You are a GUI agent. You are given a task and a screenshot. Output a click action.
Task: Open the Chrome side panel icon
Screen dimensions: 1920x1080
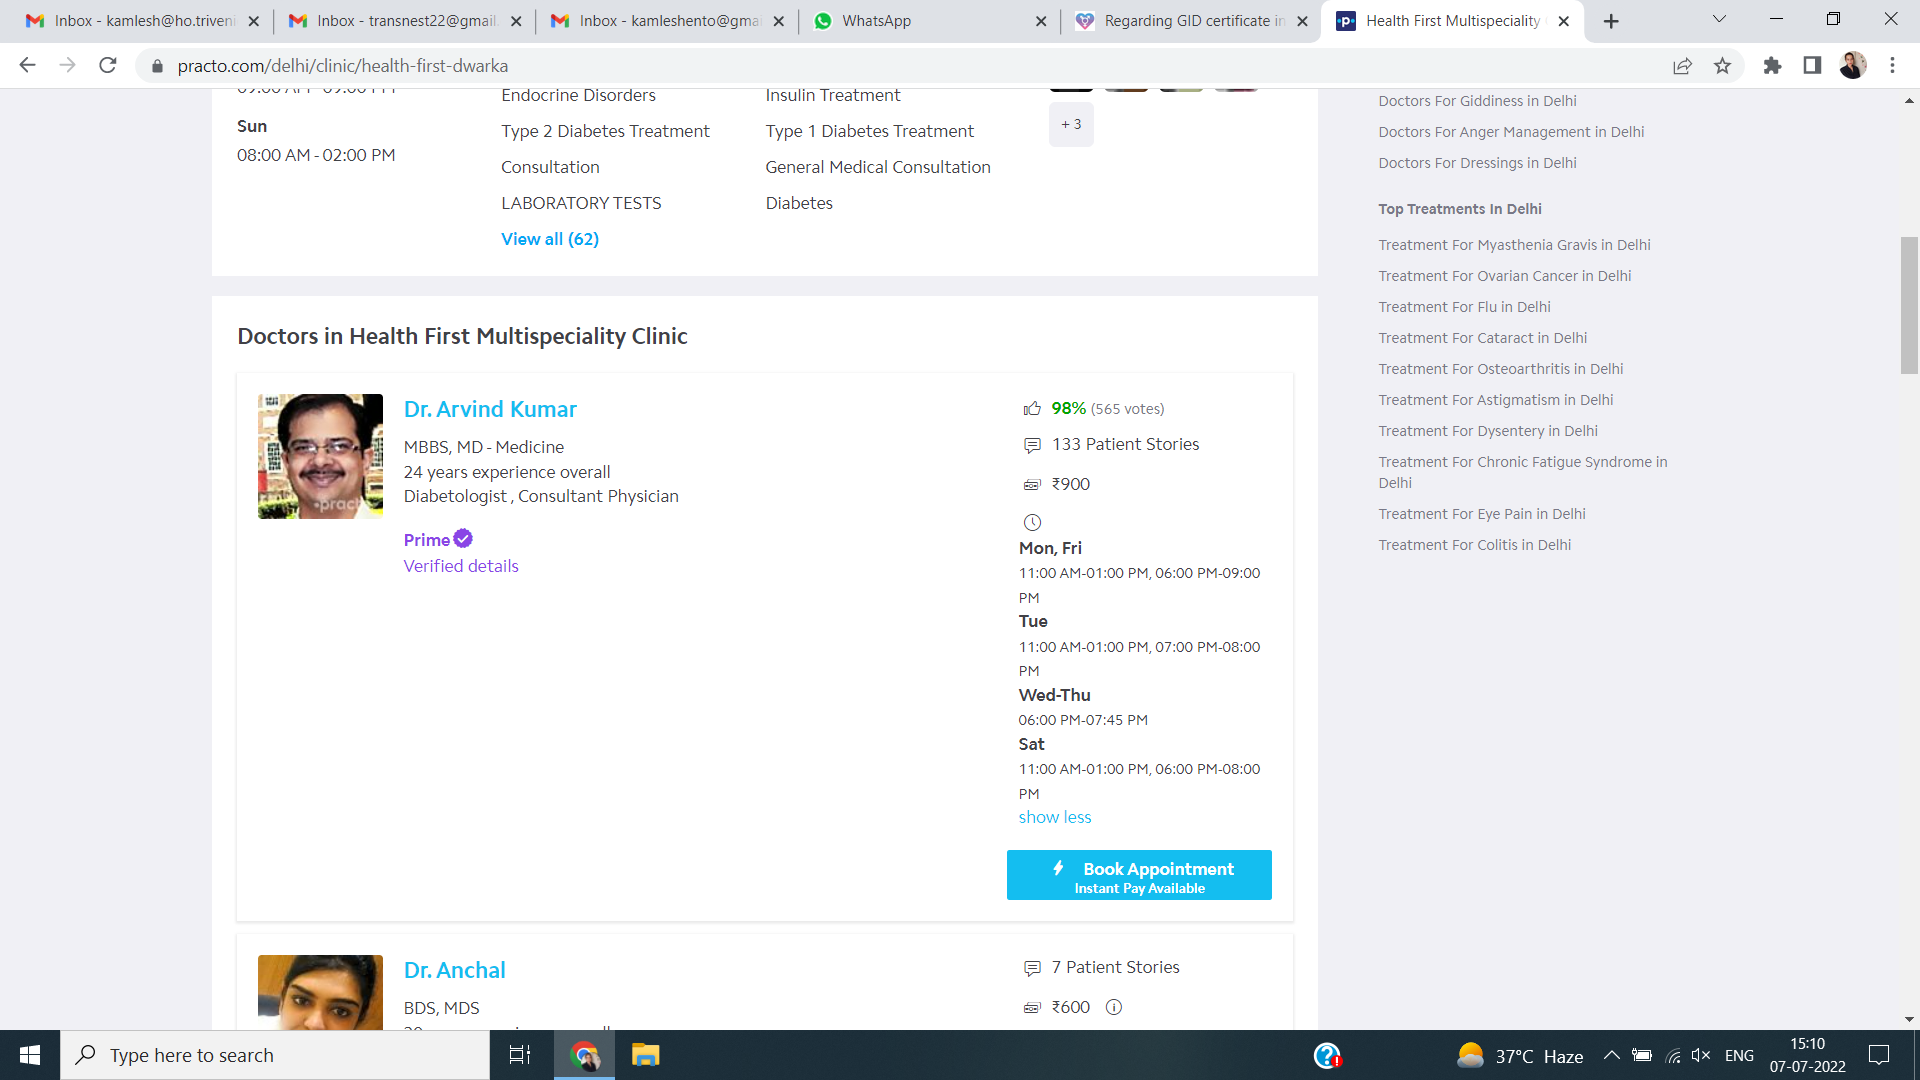pyautogui.click(x=1812, y=66)
